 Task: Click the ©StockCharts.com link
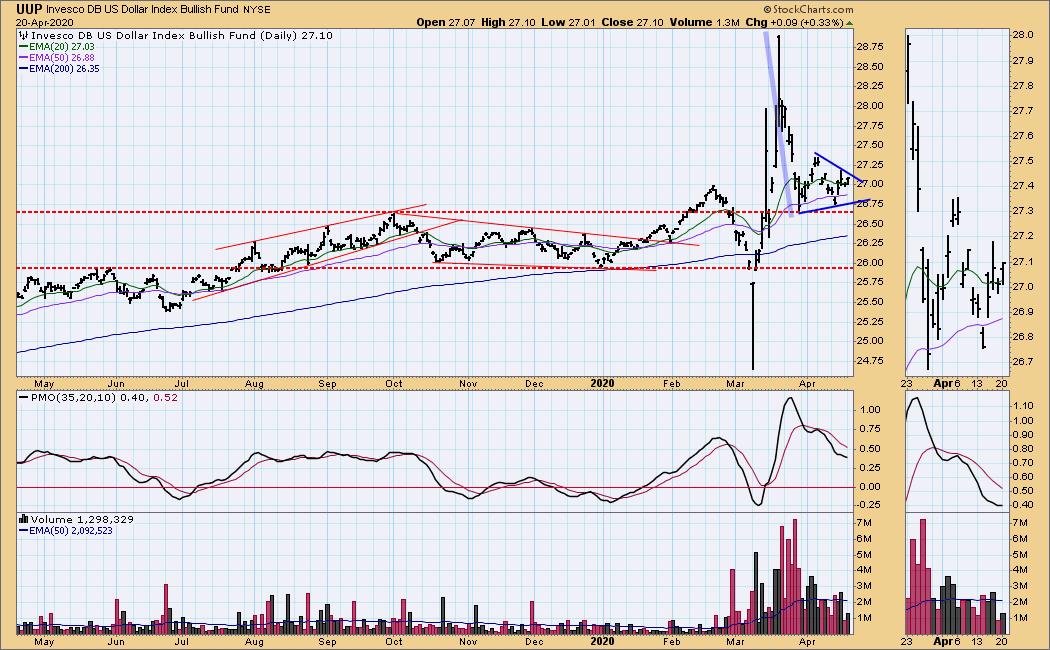coord(808,9)
